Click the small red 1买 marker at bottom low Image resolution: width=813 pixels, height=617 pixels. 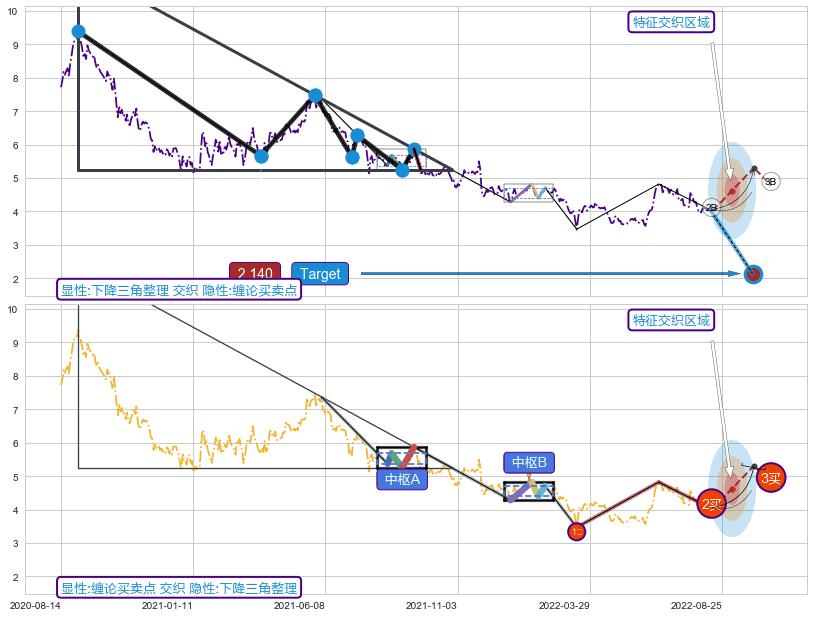[576, 532]
